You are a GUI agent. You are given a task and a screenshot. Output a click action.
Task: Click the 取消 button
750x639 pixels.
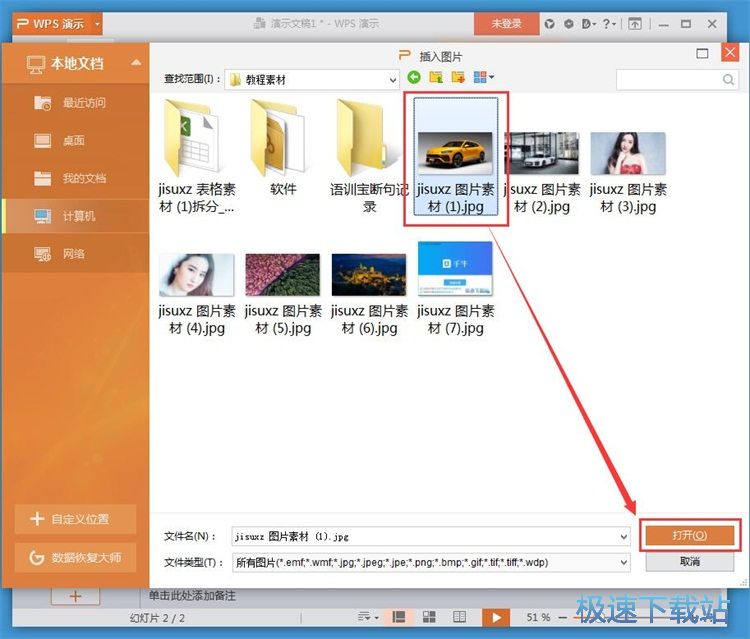(x=690, y=562)
